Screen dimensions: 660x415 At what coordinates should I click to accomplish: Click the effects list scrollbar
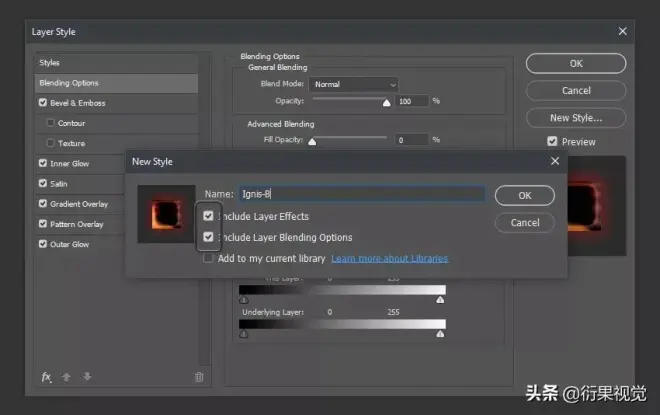click(205, 210)
